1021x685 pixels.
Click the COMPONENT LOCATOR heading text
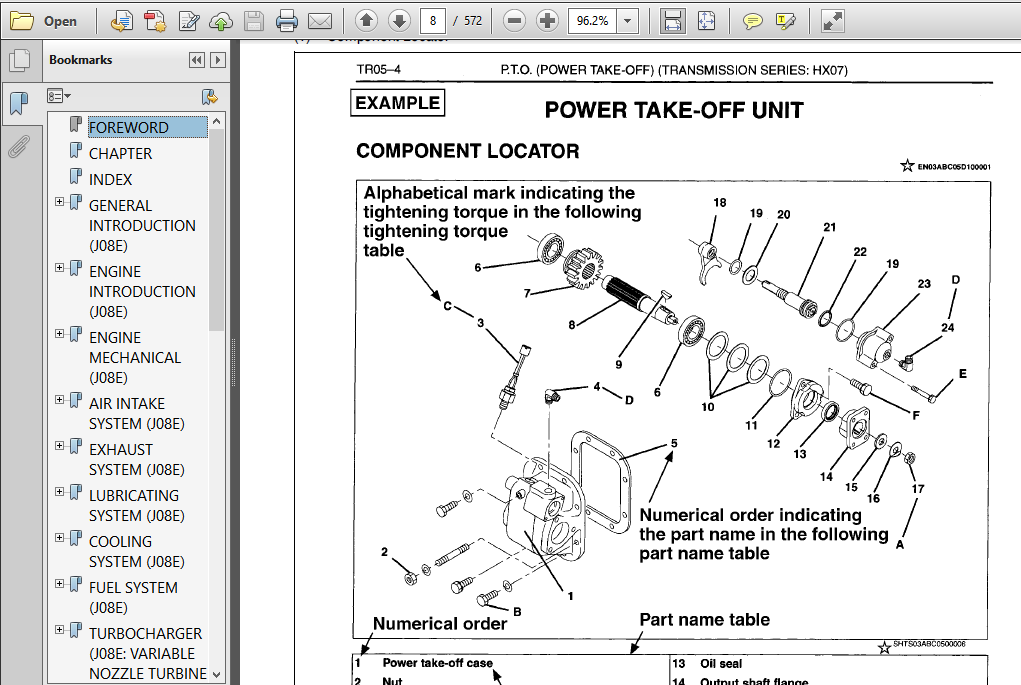tap(468, 151)
